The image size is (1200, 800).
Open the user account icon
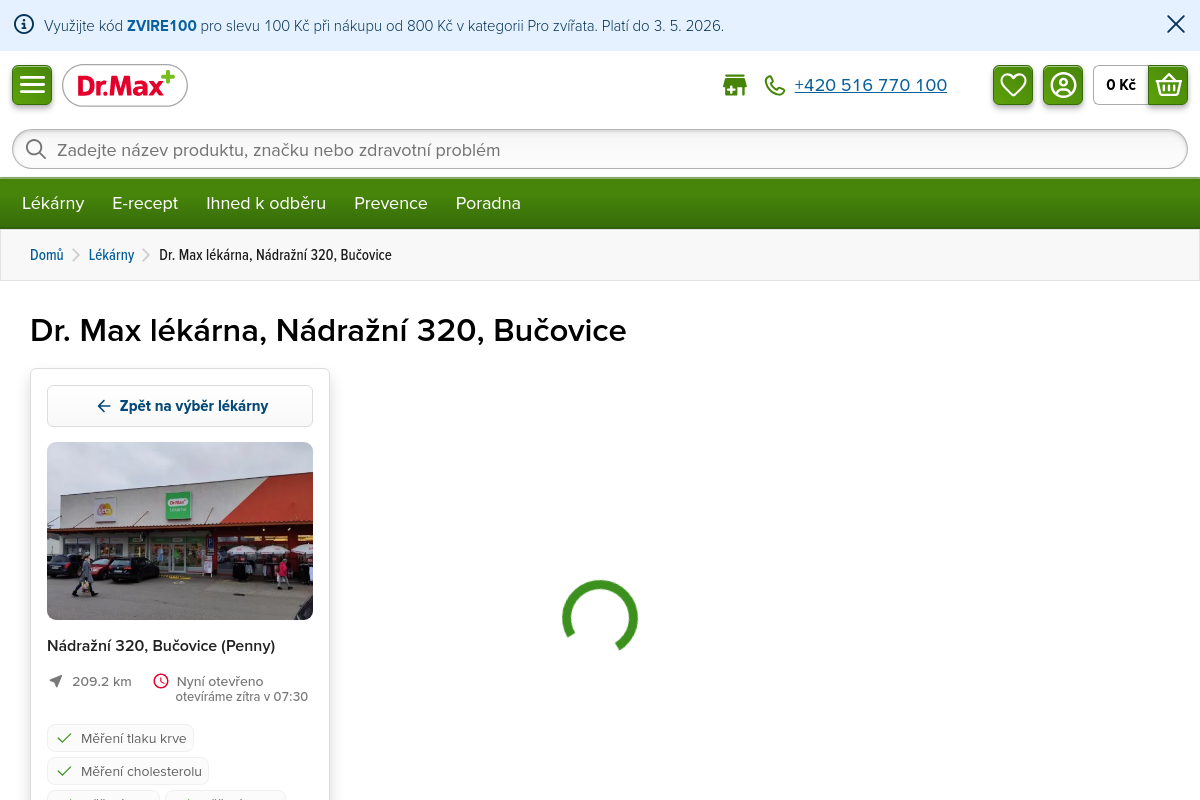(1063, 85)
